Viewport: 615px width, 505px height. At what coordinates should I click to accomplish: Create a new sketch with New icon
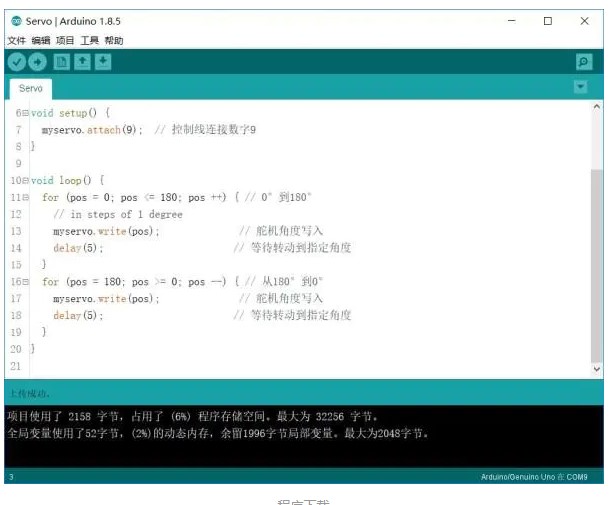point(62,62)
